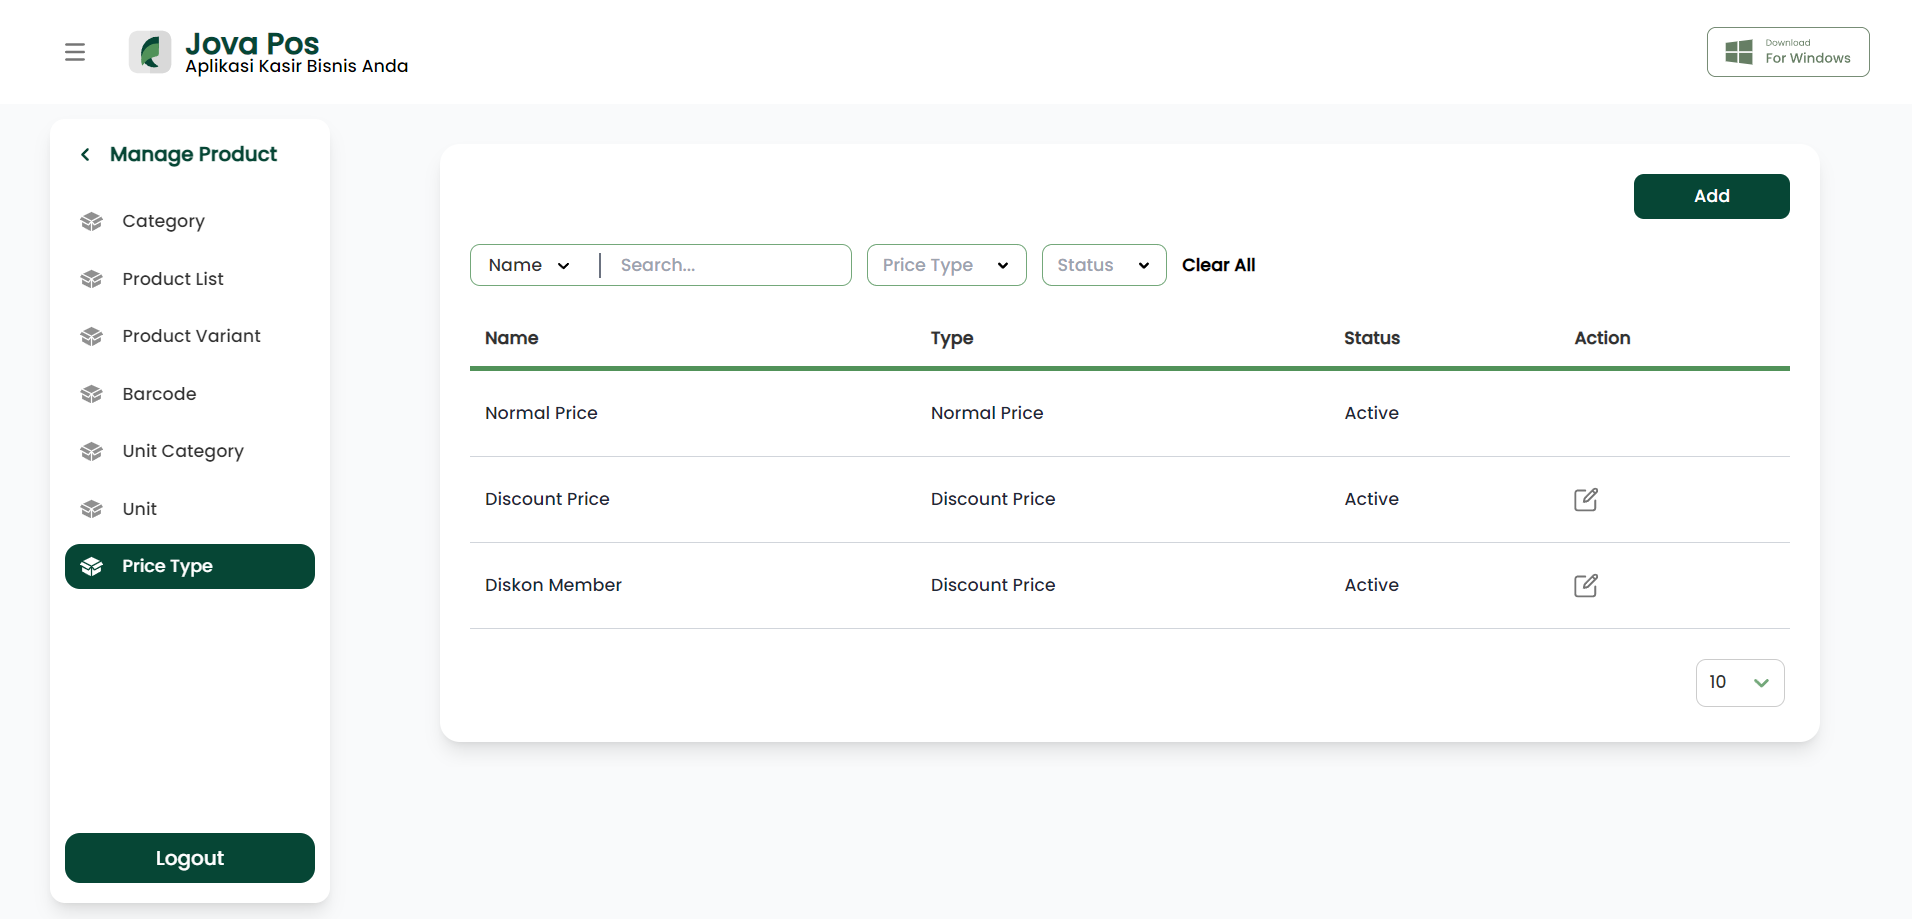Click the Unit sidebar icon
This screenshot has height=919, width=1912.
[92, 509]
